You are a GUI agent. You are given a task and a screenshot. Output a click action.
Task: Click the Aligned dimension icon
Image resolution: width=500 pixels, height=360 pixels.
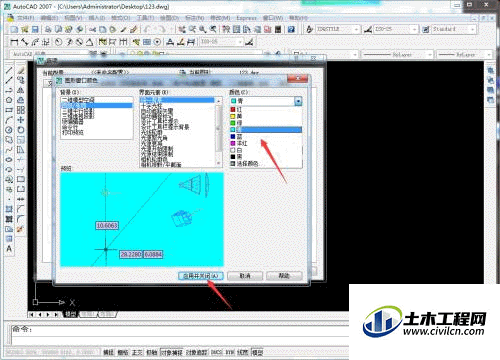coord(25,42)
